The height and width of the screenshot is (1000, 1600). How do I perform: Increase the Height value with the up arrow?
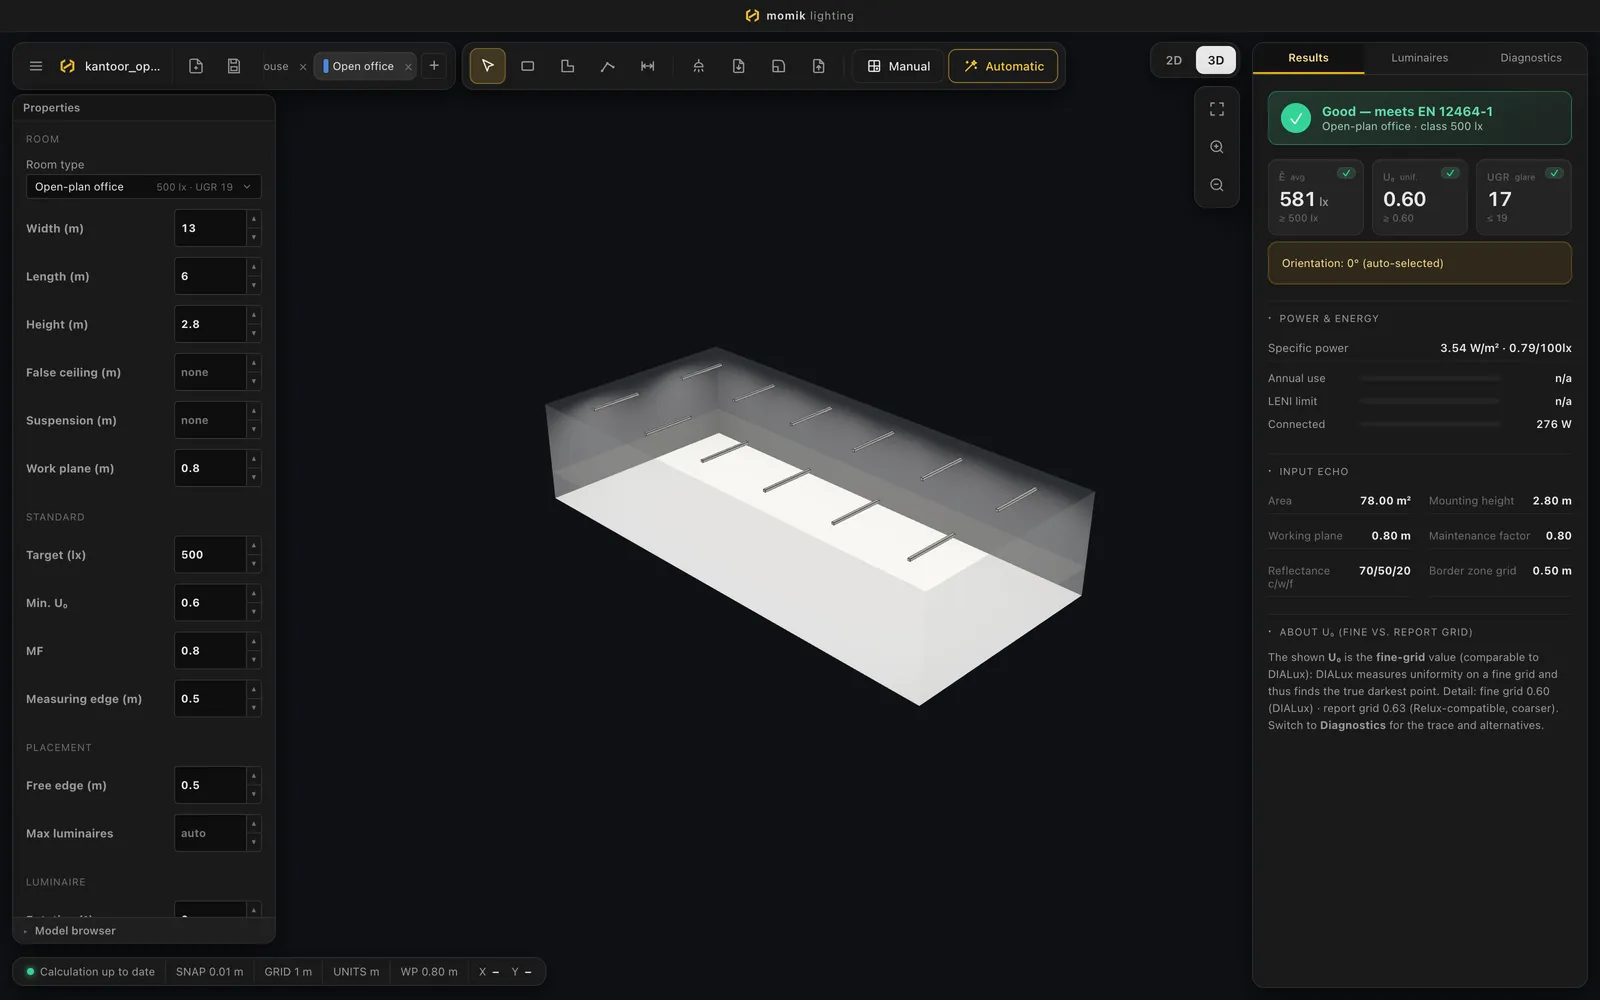(x=254, y=315)
